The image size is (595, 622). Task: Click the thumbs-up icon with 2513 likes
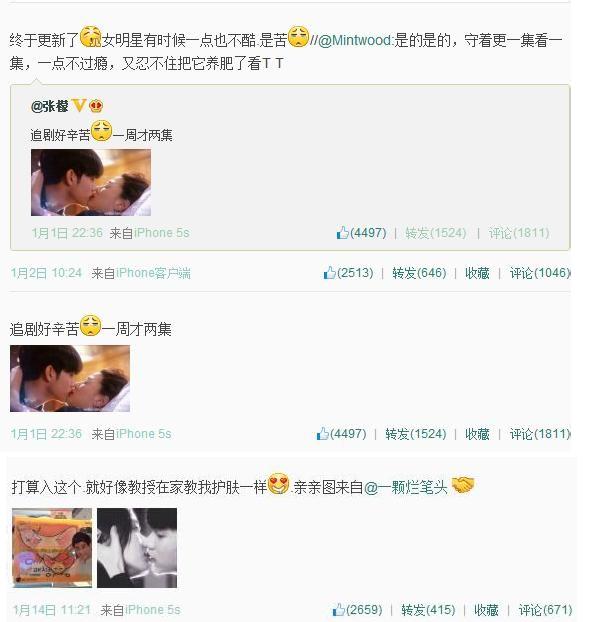(x=330, y=273)
